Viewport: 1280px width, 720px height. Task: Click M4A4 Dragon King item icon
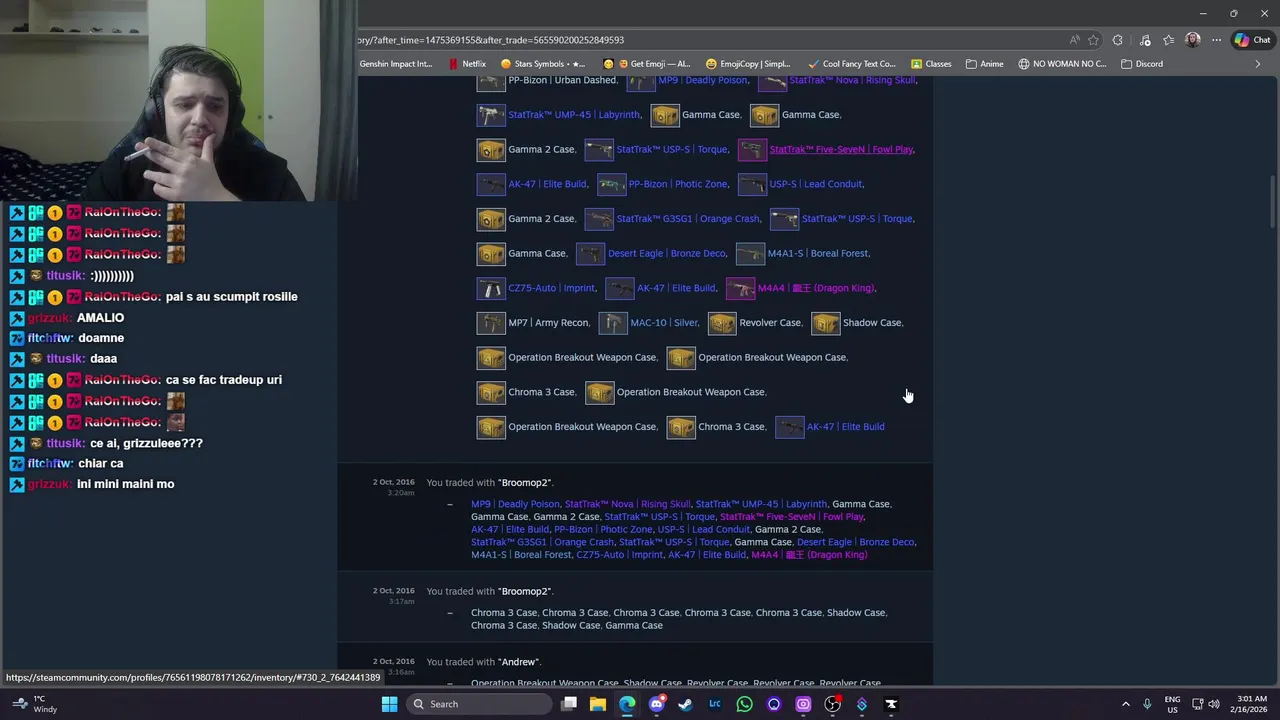click(740, 288)
